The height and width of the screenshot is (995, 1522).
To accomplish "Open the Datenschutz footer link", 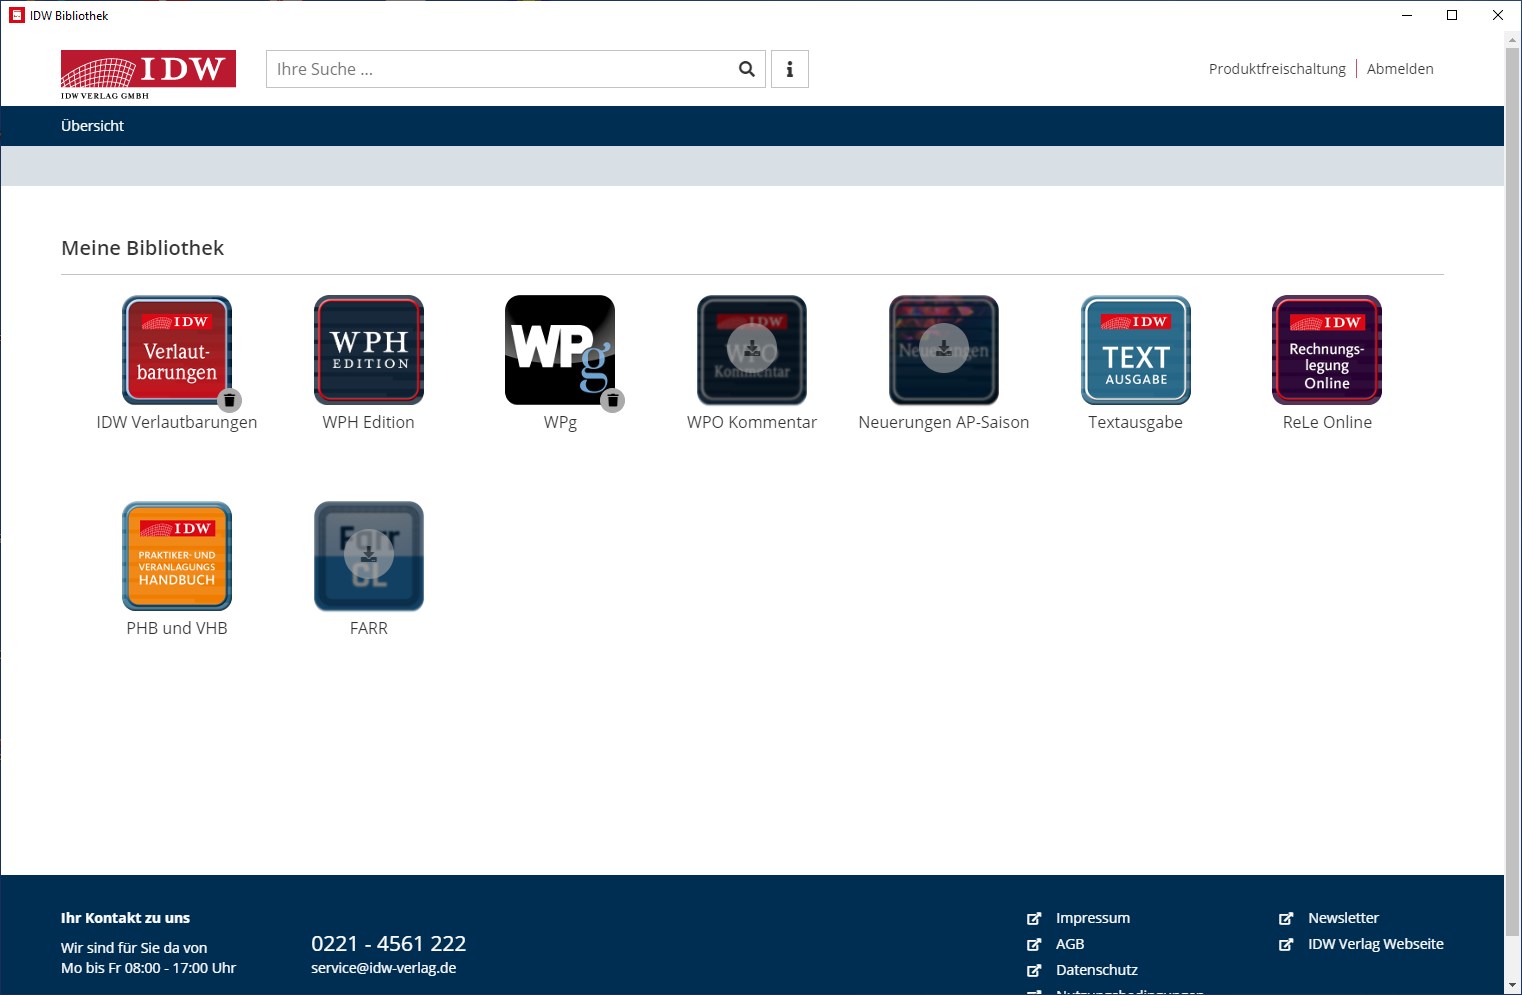I will coord(1097,970).
